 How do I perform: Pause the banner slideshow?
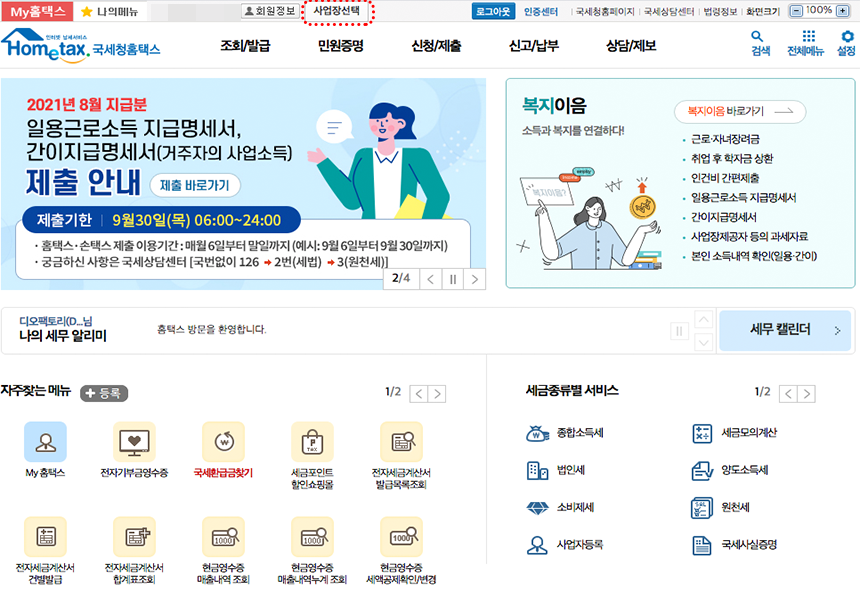(452, 279)
